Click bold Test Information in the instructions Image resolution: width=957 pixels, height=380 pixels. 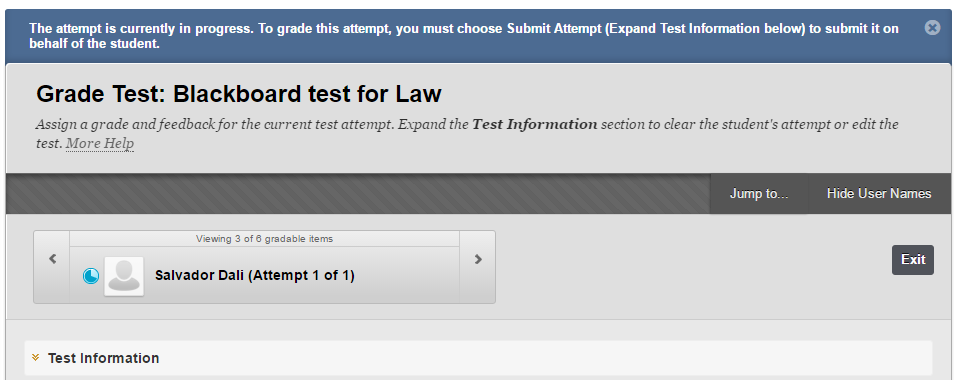click(535, 125)
